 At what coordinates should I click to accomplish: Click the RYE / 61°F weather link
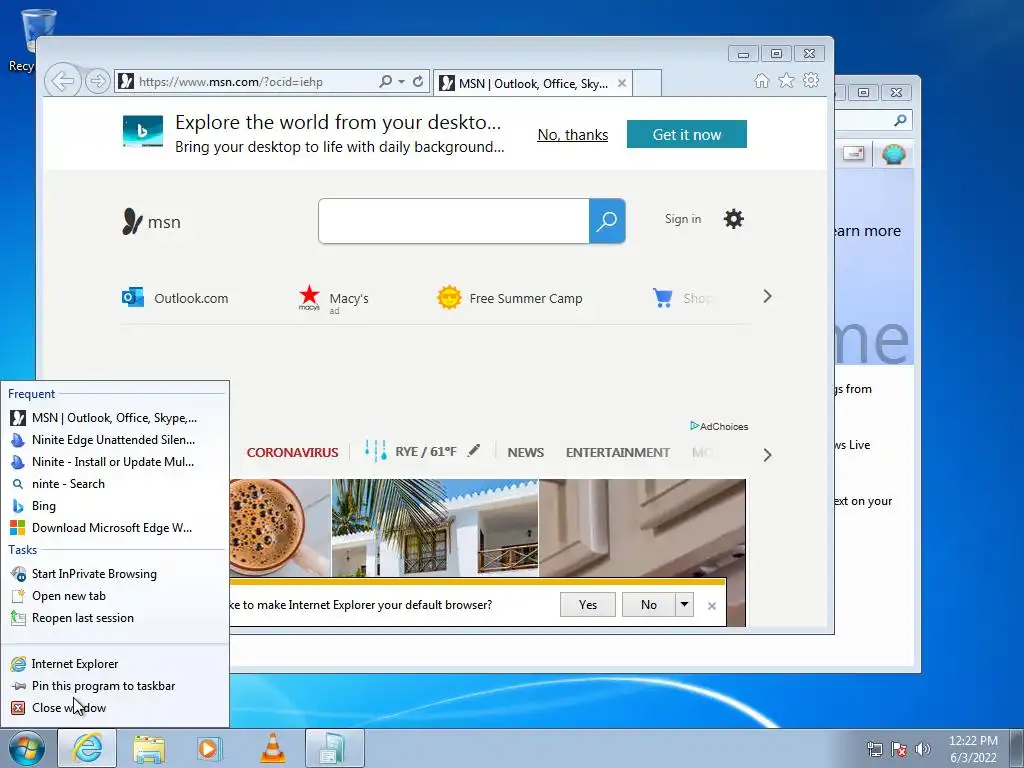tap(425, 451)
